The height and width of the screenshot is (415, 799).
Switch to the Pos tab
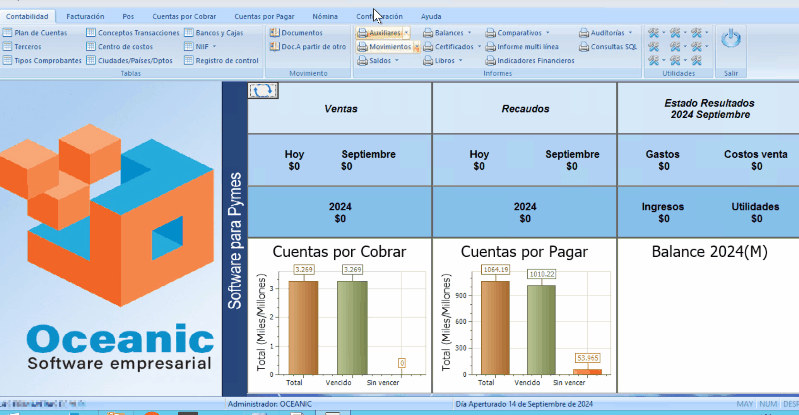pos(128,16)
